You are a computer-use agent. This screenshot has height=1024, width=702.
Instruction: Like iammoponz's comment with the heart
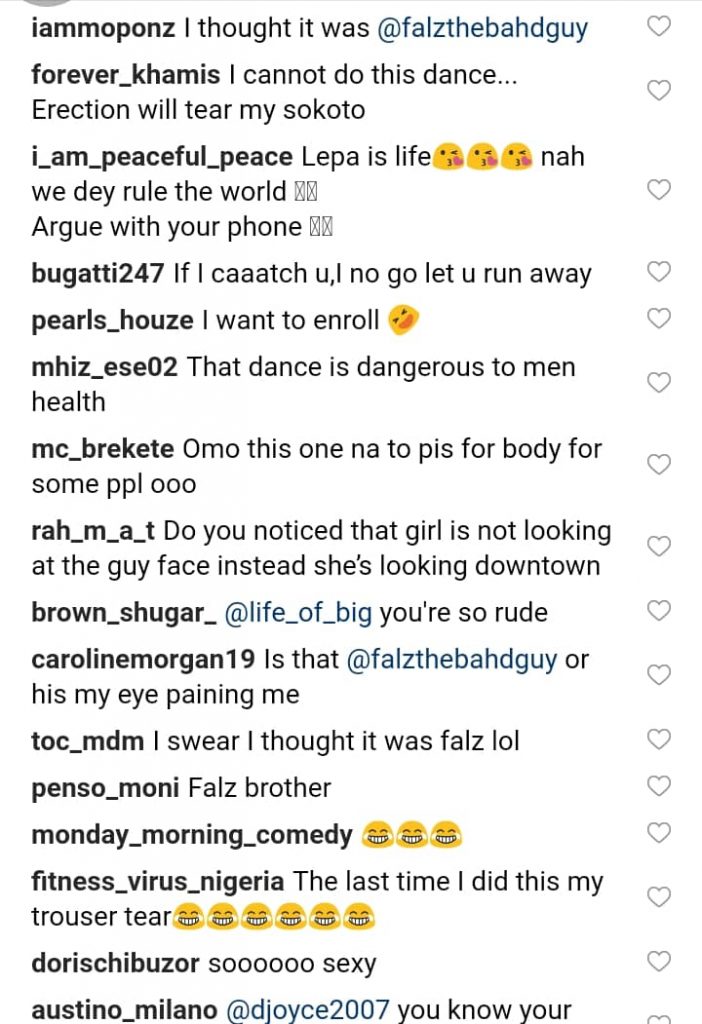coord(659,27)
